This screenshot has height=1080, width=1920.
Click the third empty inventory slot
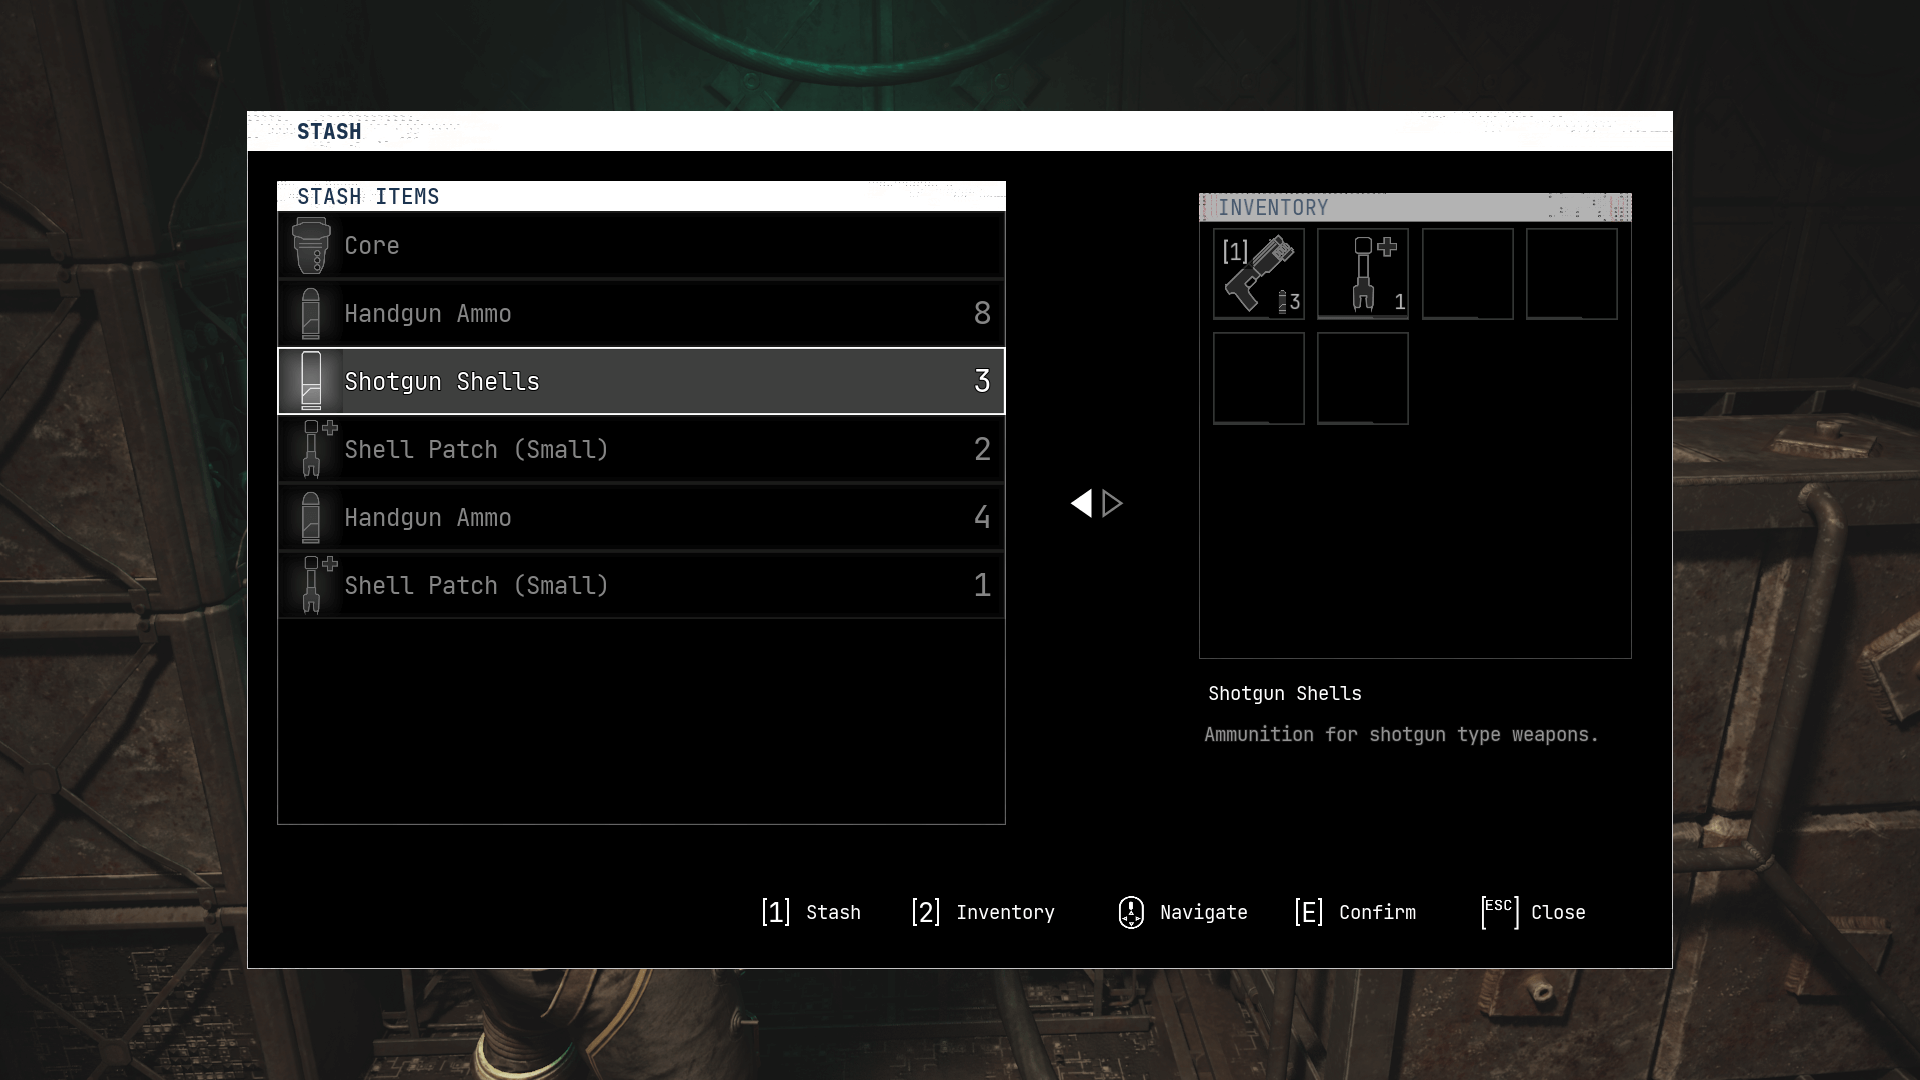click(1467, 274)
